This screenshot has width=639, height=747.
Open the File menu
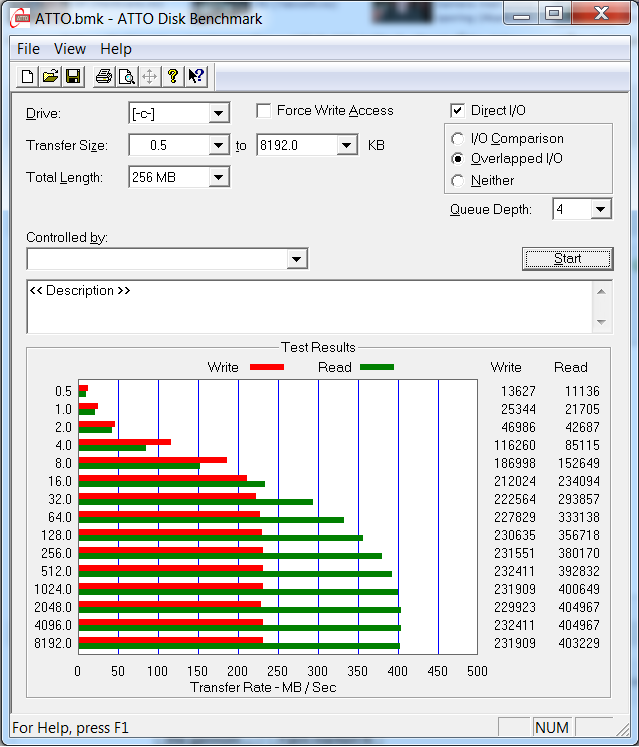coord(28,49)
